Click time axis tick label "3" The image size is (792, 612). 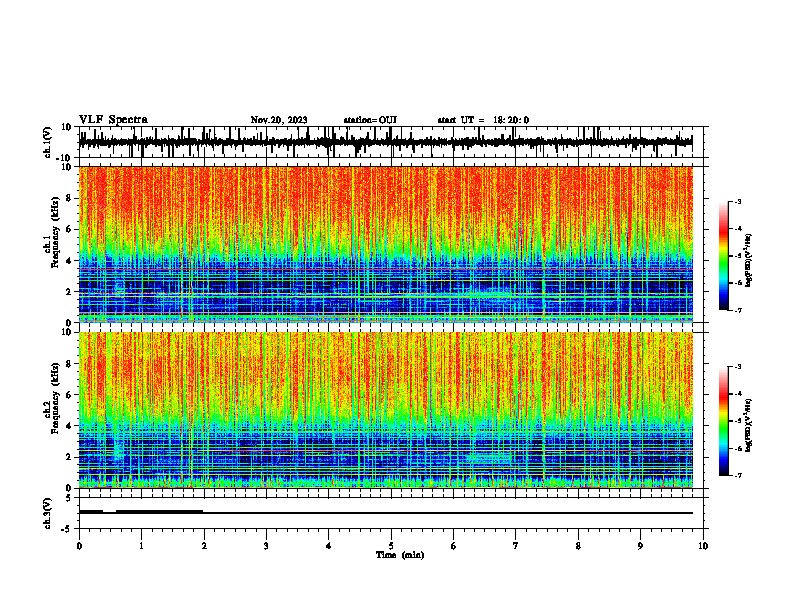tap(266, 546)
